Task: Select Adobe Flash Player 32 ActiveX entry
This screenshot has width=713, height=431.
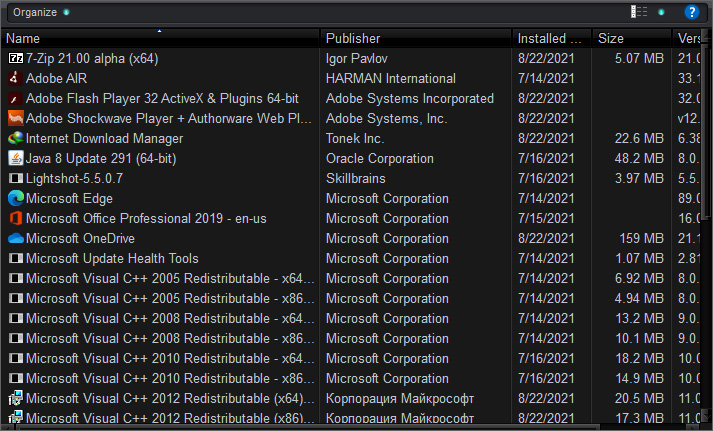Action: (162, 98)
